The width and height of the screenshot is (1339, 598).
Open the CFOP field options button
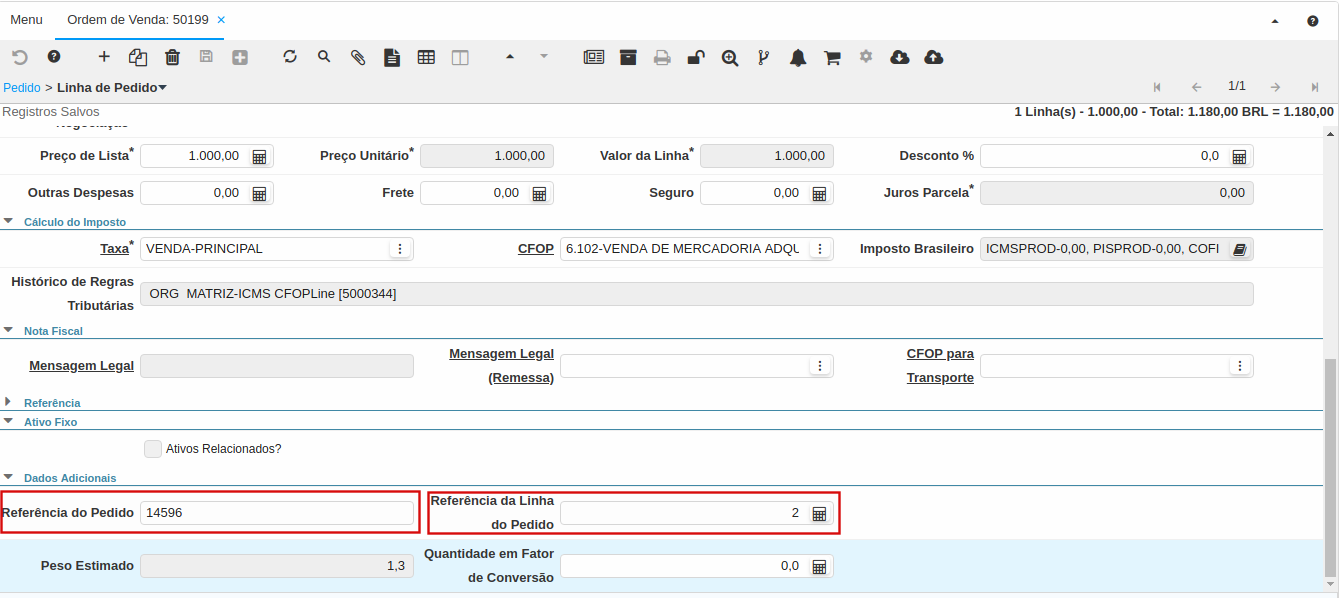coord(819,249)
